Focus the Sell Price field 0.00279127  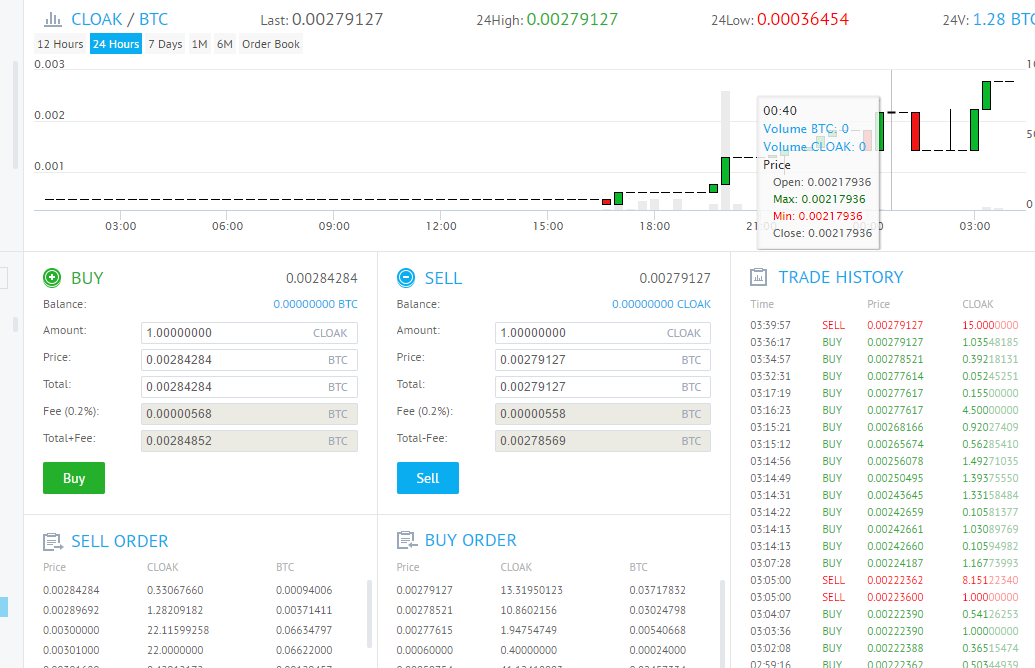click(x=603, y=360)
